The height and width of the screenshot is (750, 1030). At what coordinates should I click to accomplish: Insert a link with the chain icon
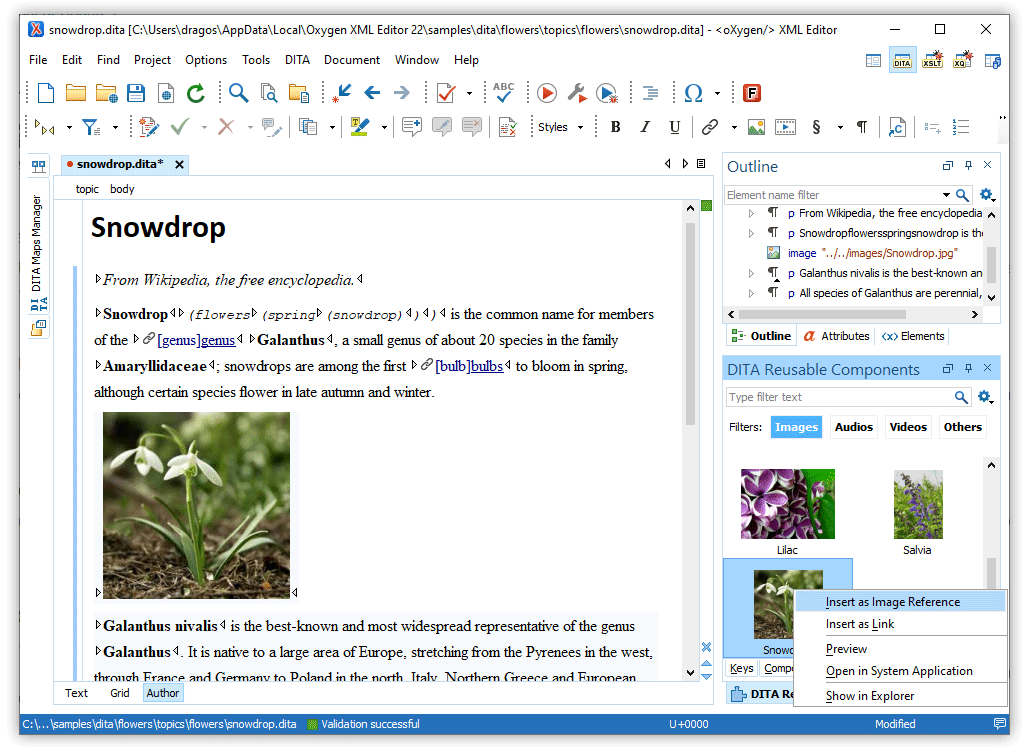pos(709,127)
